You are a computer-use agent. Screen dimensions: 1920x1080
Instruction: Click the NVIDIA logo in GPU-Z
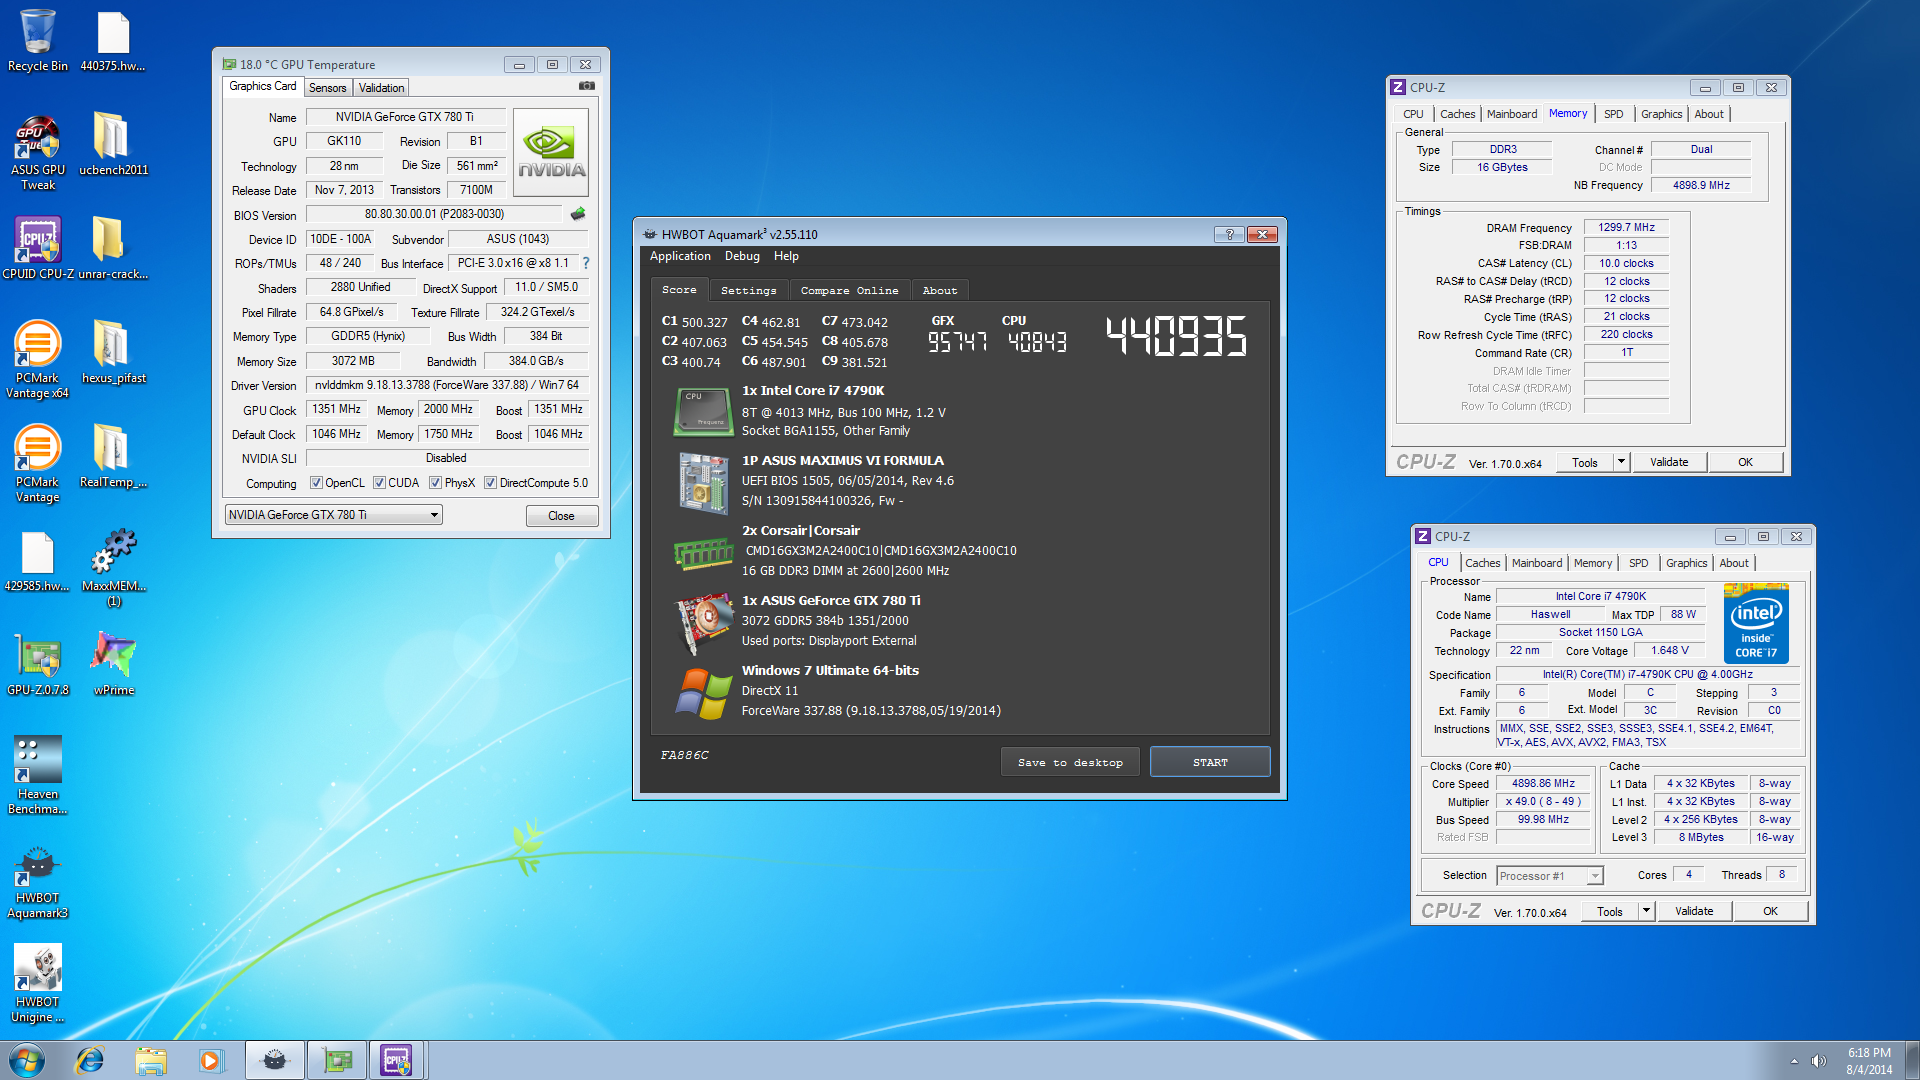(550, 152)
